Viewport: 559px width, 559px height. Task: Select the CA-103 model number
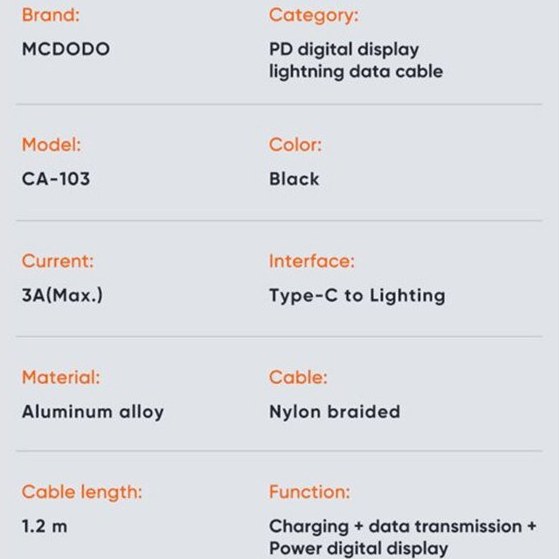pyautogui.click(x=56, y=179)
